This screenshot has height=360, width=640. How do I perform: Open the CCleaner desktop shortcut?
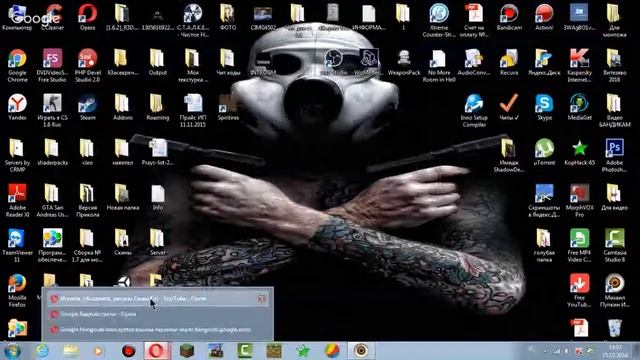[53, 17]
